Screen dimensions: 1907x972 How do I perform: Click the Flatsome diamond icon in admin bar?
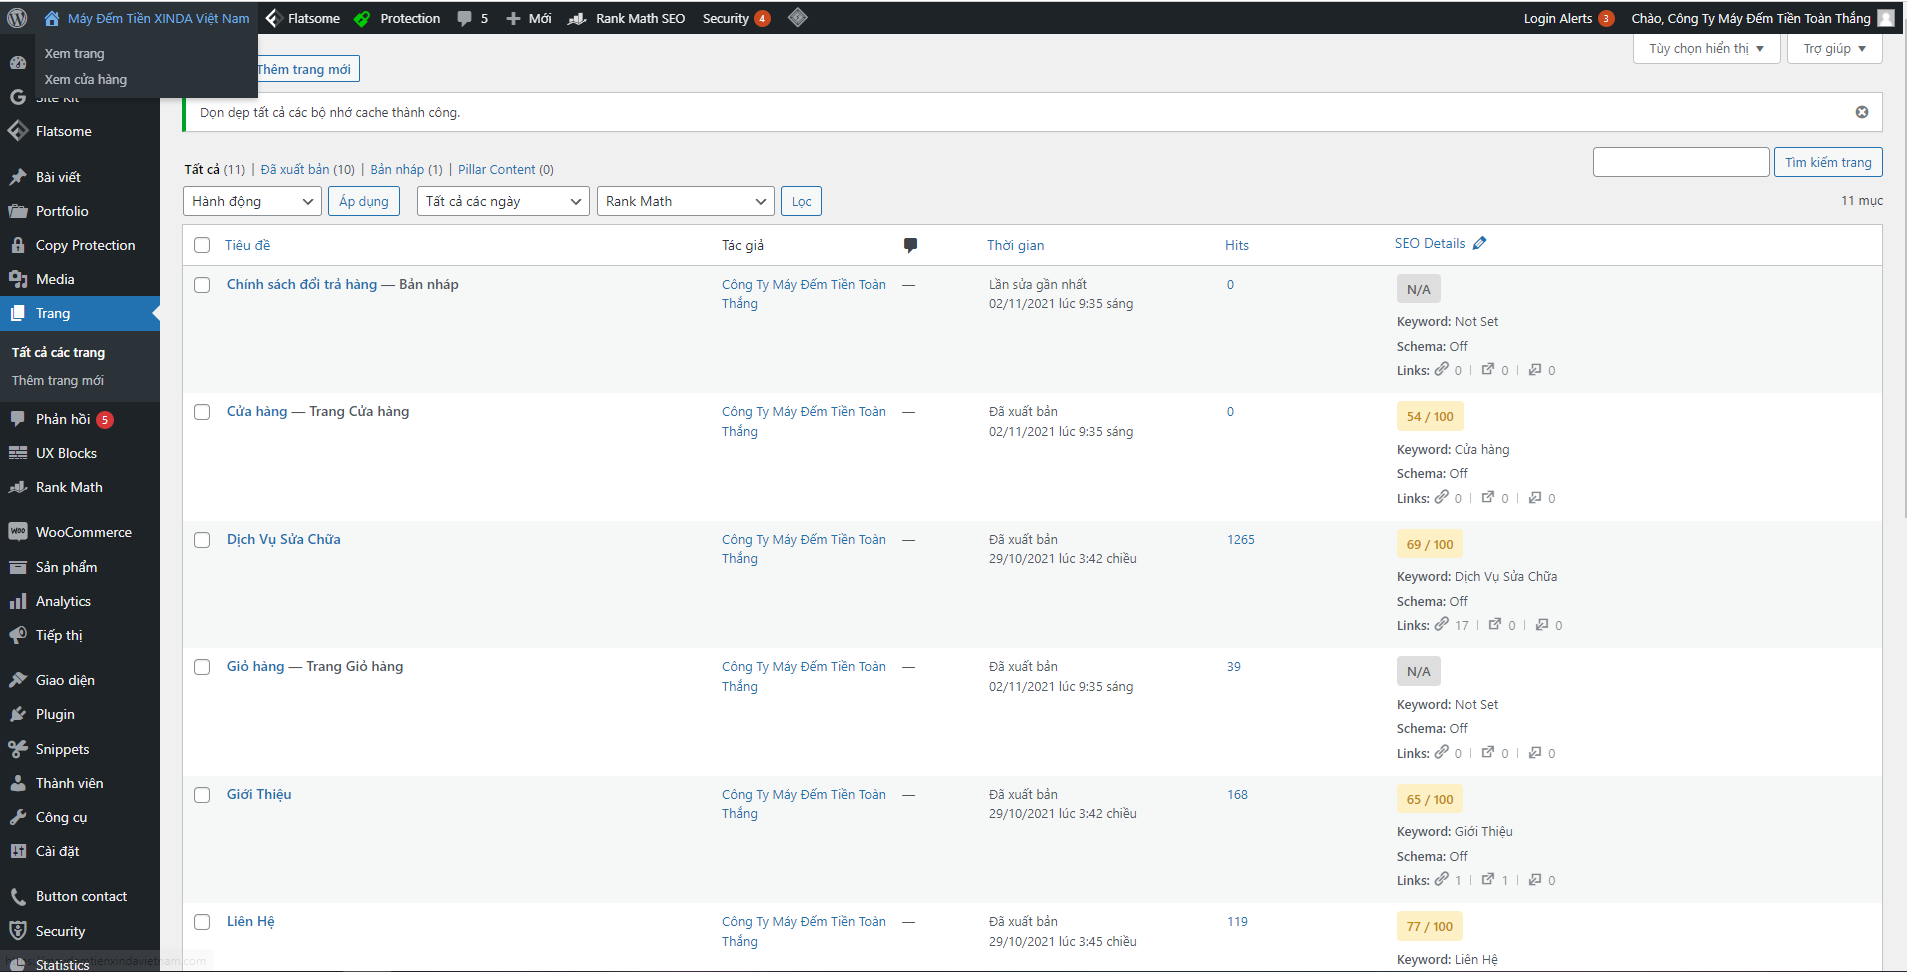(272, 18)
